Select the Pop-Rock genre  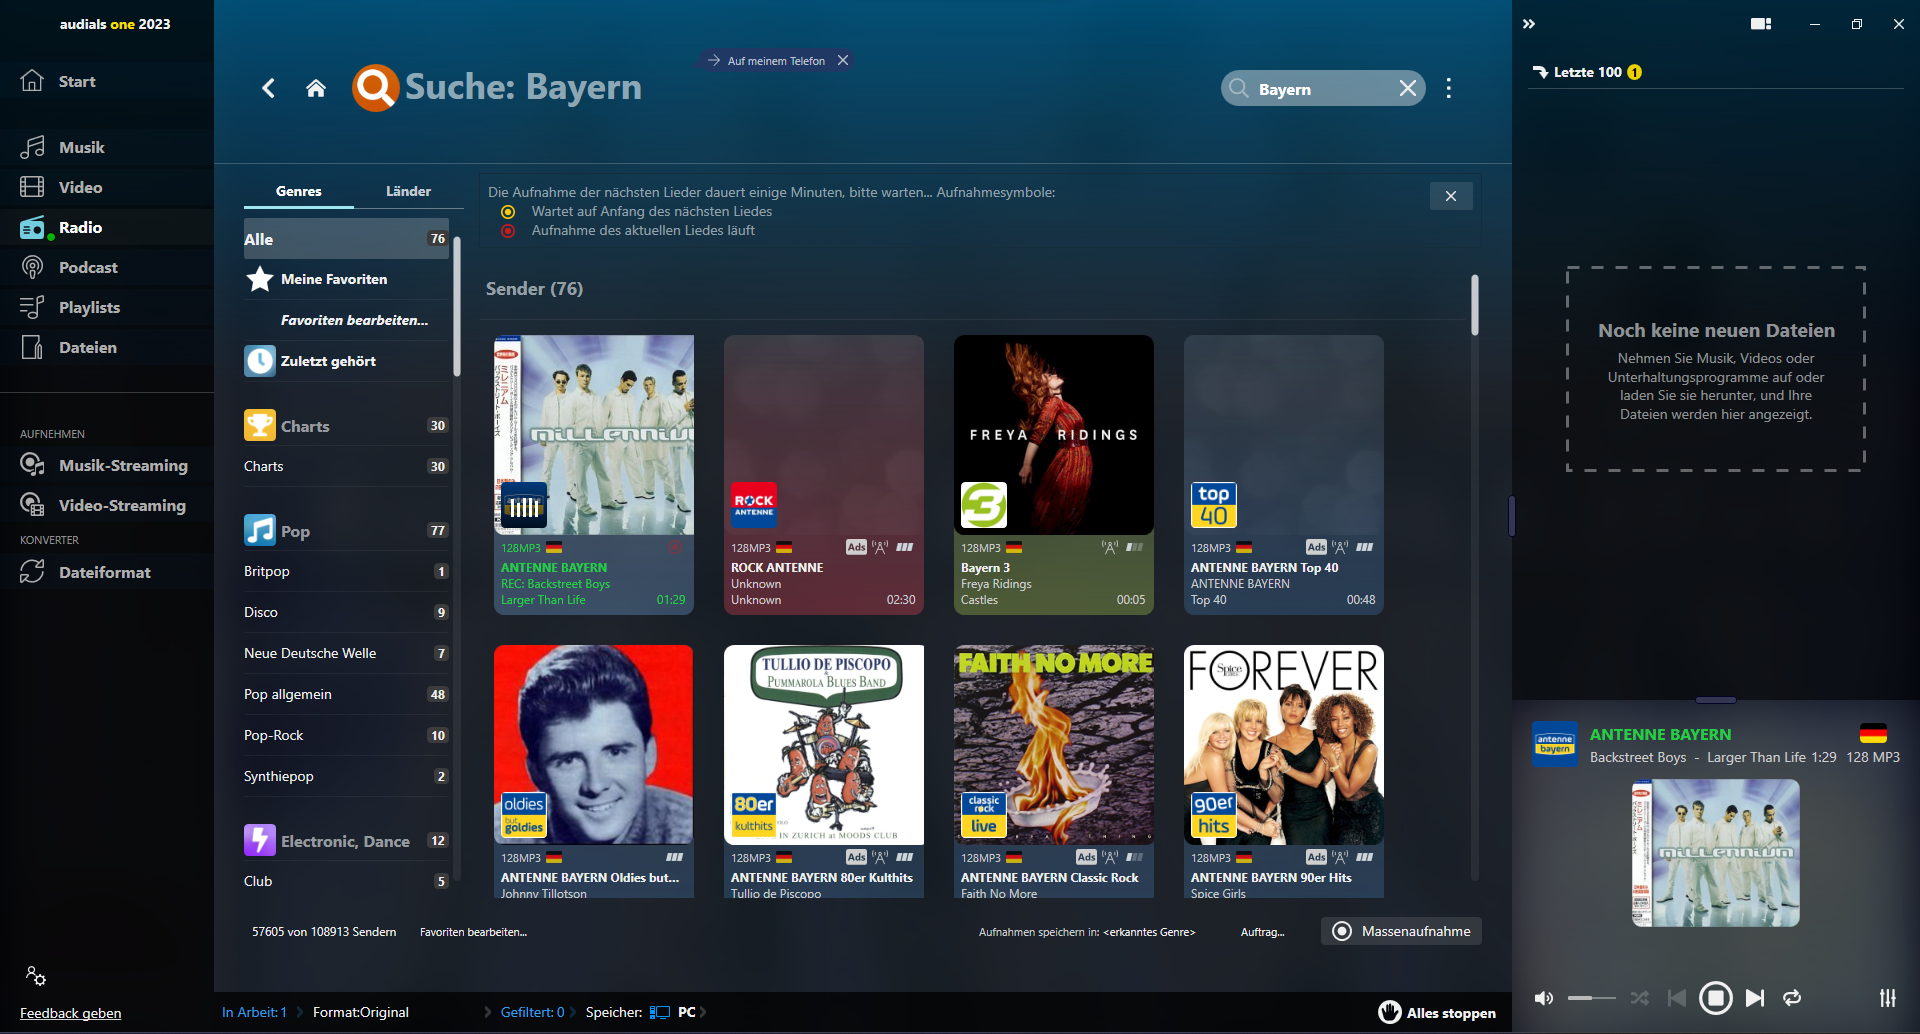[x=346, y=736]
